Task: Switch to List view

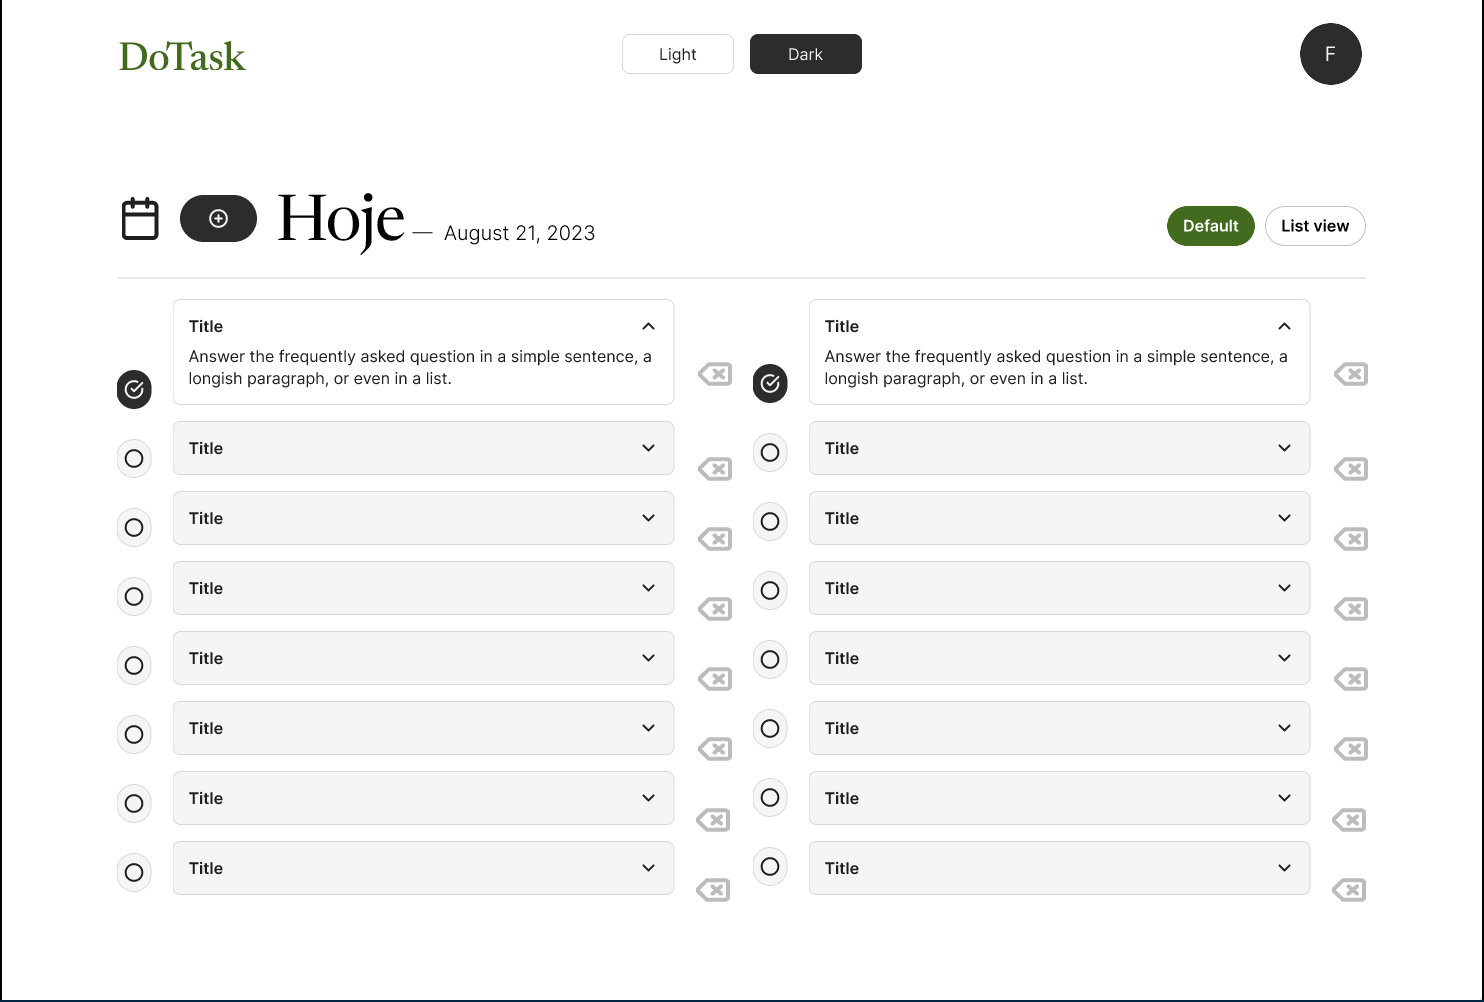Action: click(x=1314, y=226)
